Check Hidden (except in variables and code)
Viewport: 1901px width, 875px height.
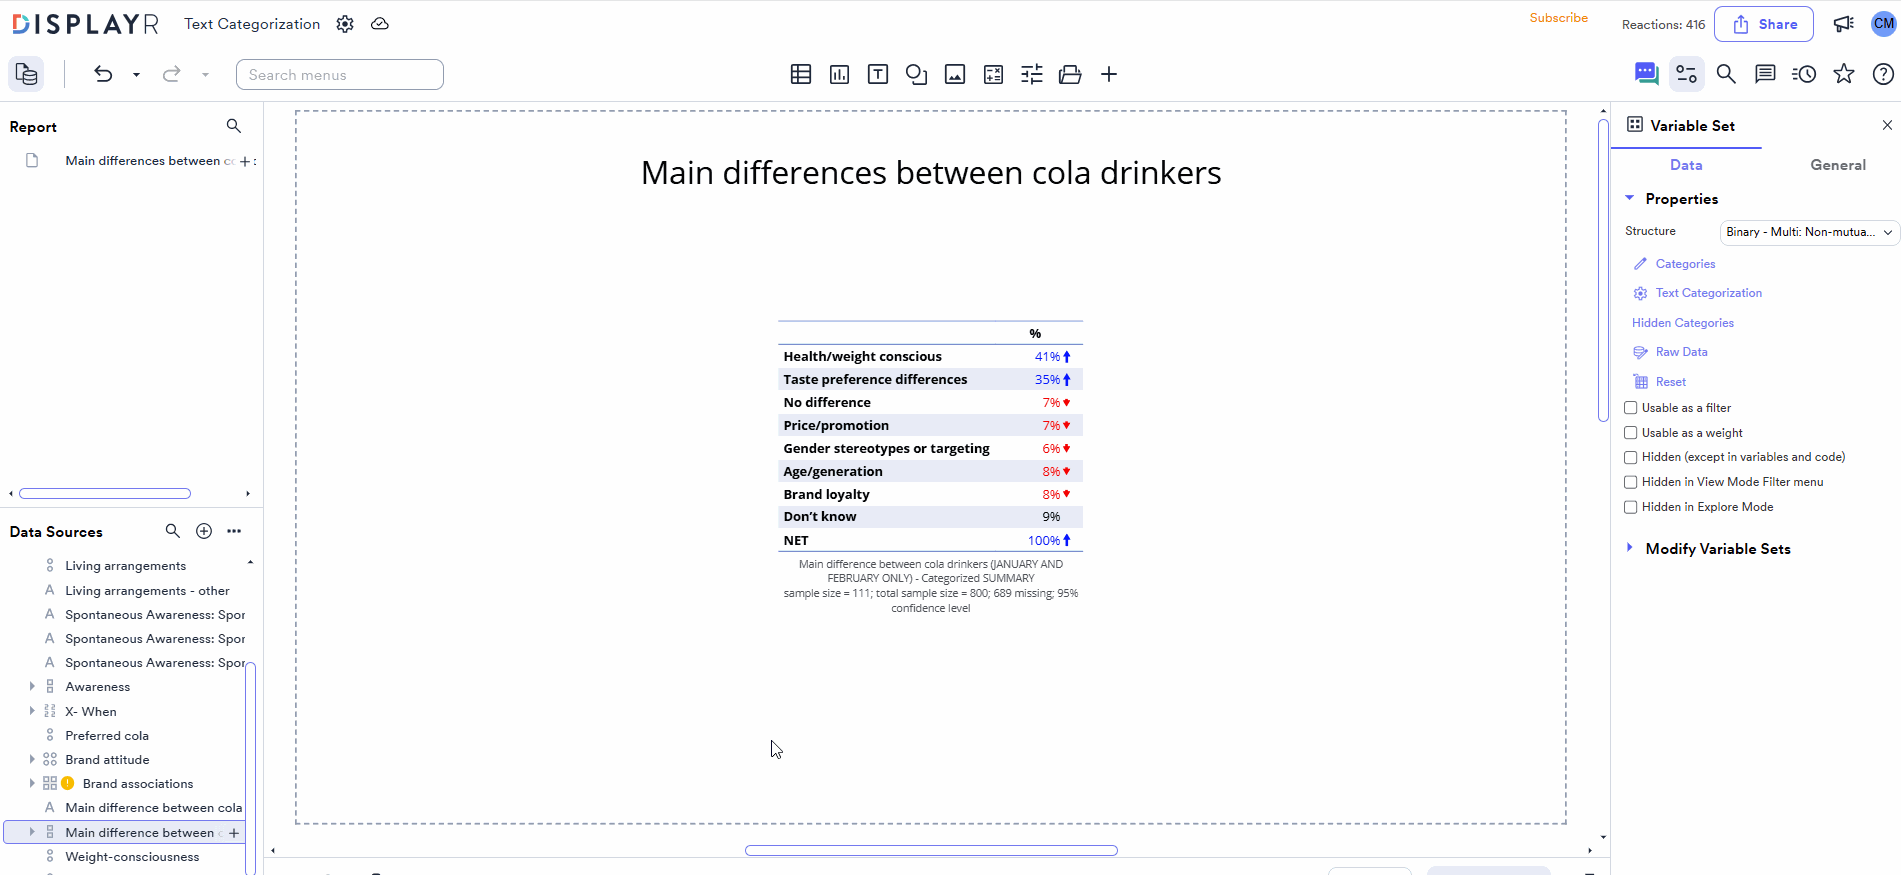tap(1631, 457)
